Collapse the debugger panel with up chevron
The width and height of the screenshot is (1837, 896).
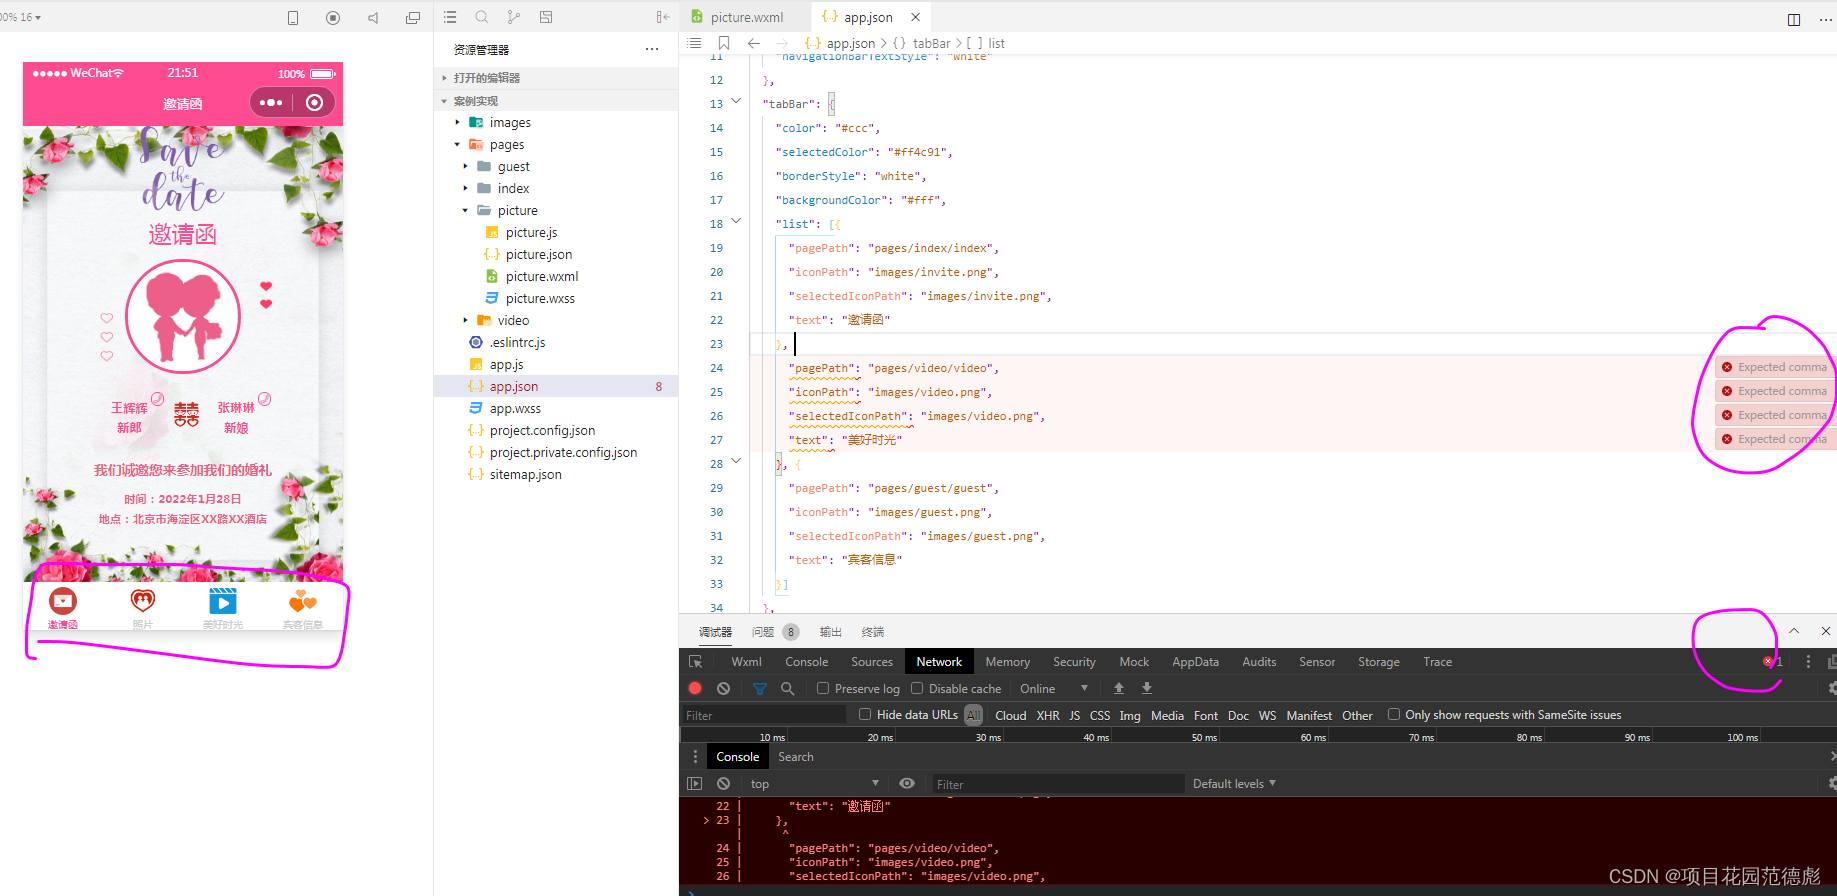(x=1794, y=631)
